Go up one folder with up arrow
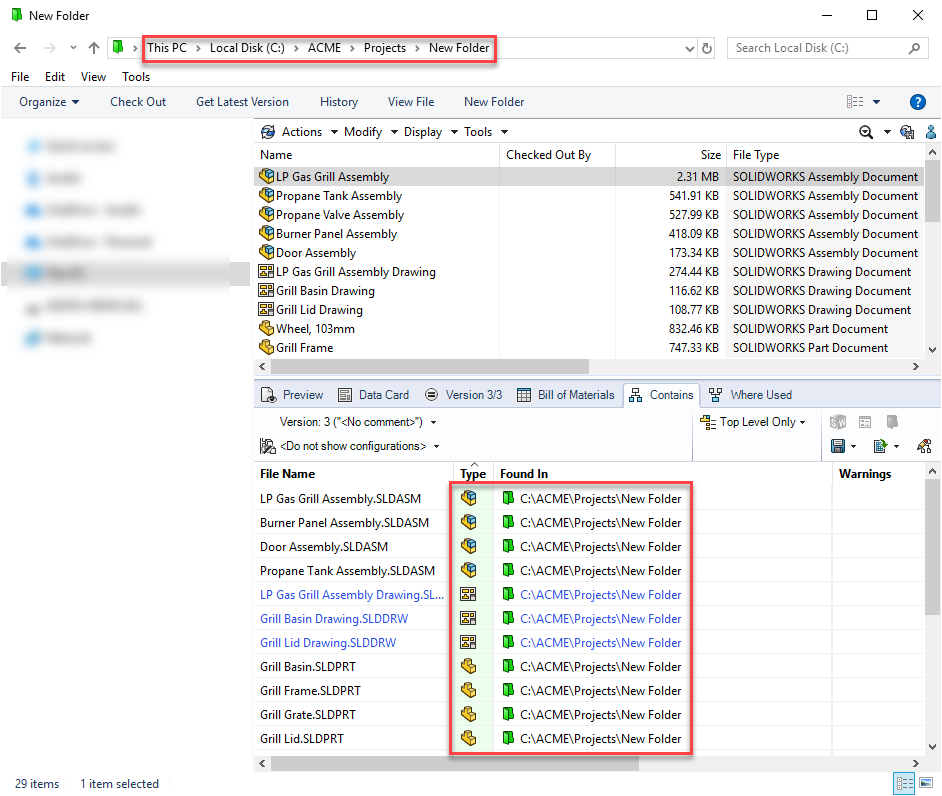The image size is (942, 796). (94, 48)
